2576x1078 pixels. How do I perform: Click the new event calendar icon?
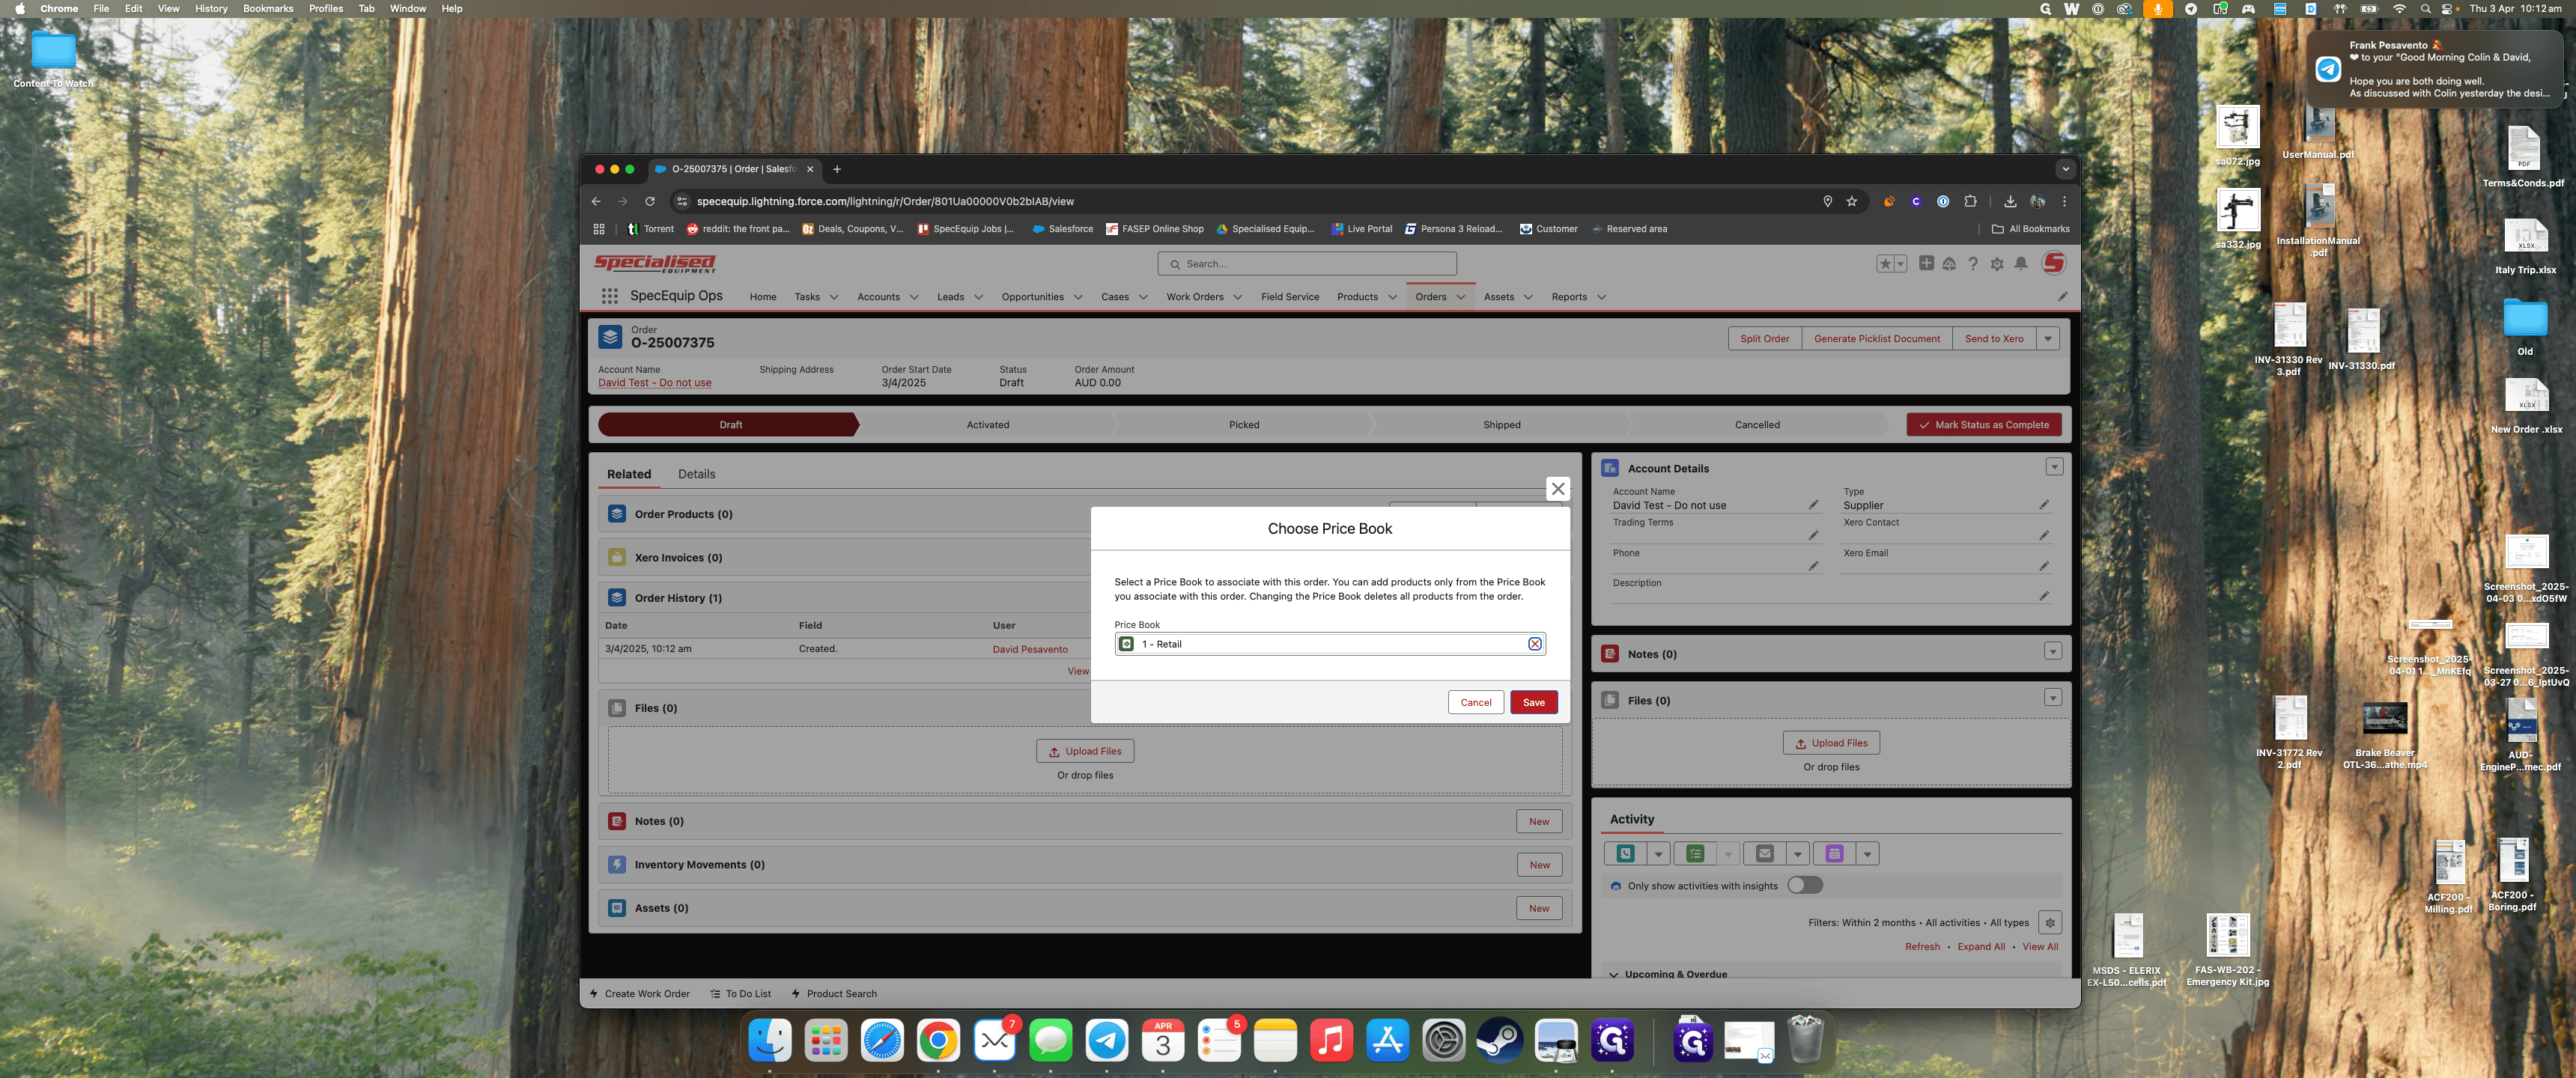[x=1834, y=853]
